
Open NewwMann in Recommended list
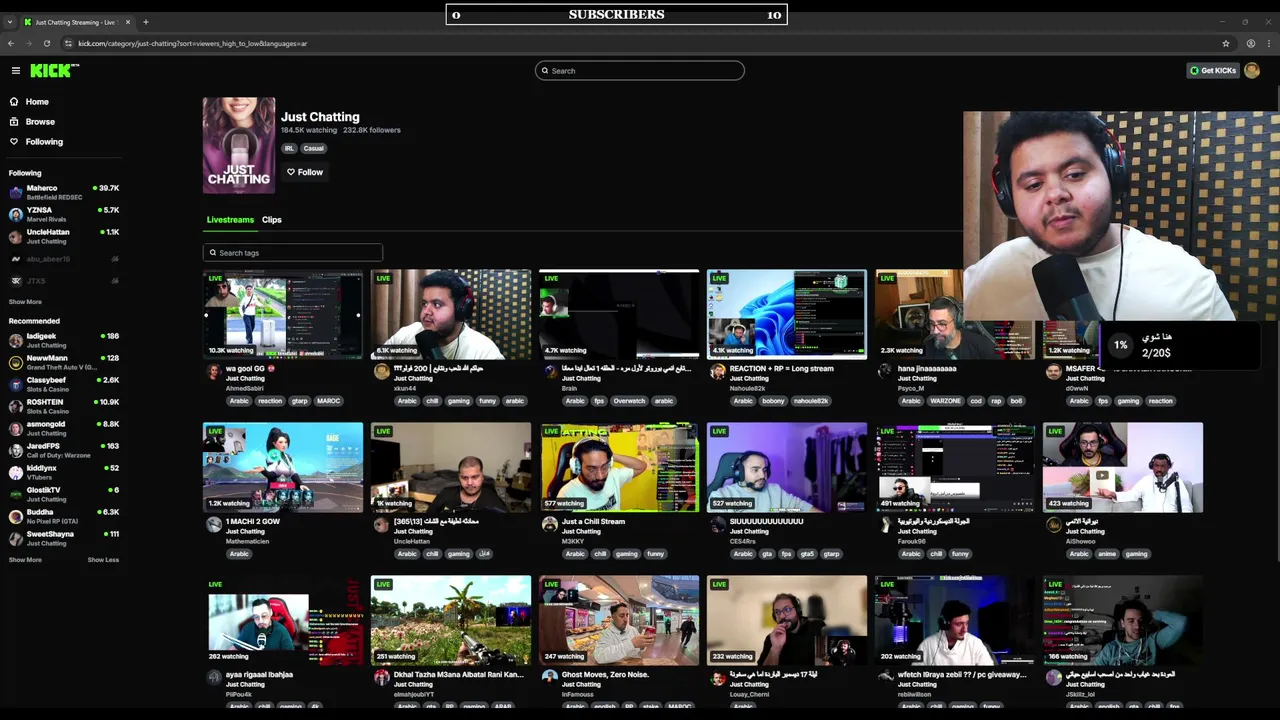63,362
